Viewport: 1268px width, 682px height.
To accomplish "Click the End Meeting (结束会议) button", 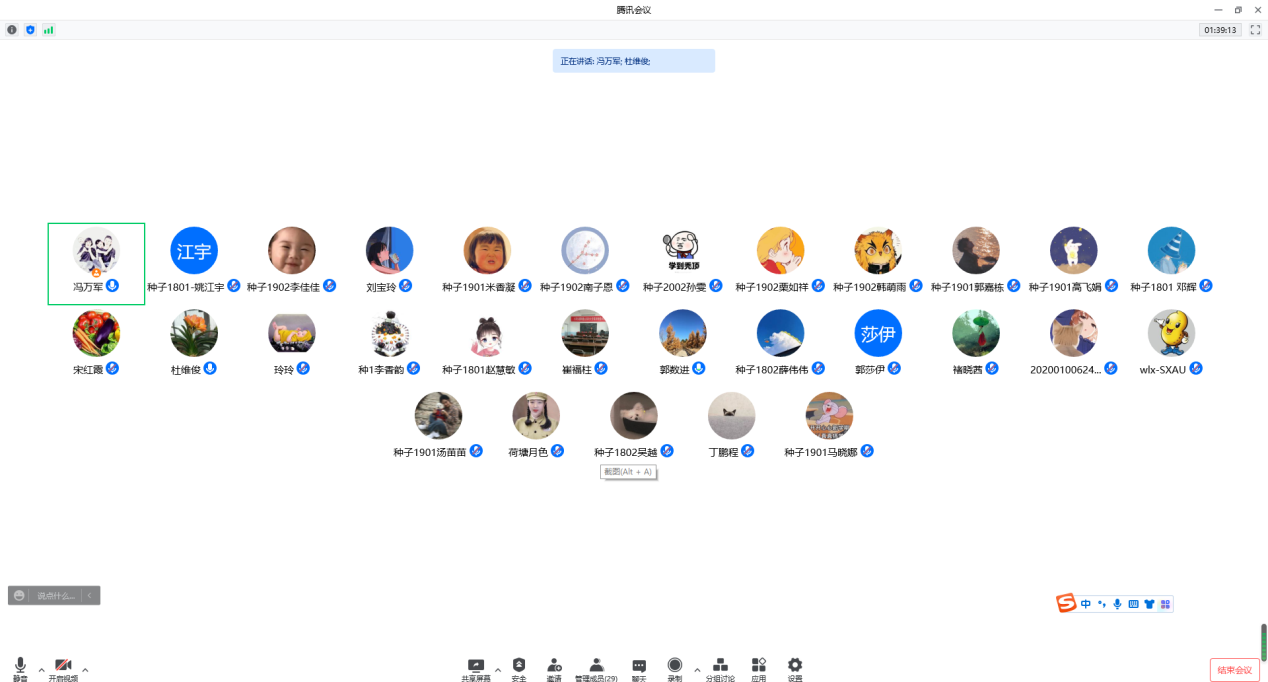I will (1234, 670).
